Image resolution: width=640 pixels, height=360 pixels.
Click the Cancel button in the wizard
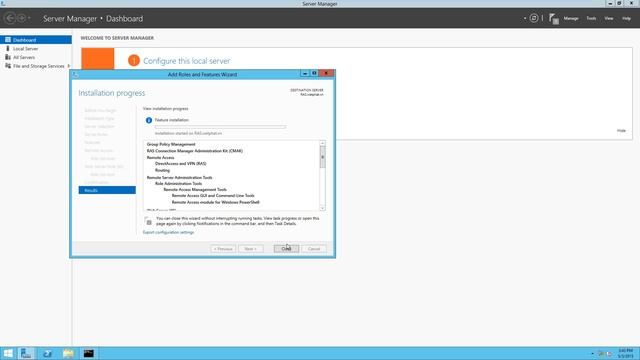314,249
